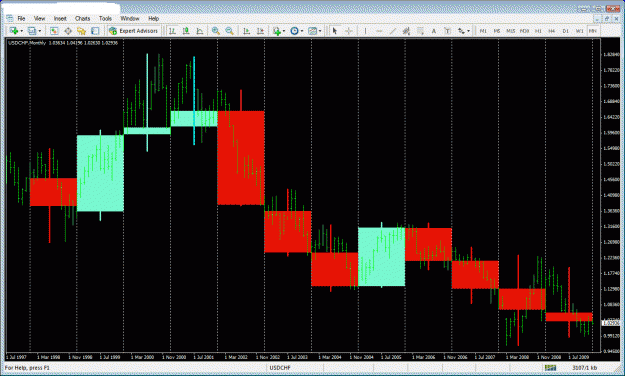The image size is (625, 376).
Task: Switch timeframe to H1
Action: tap(538, 31)
